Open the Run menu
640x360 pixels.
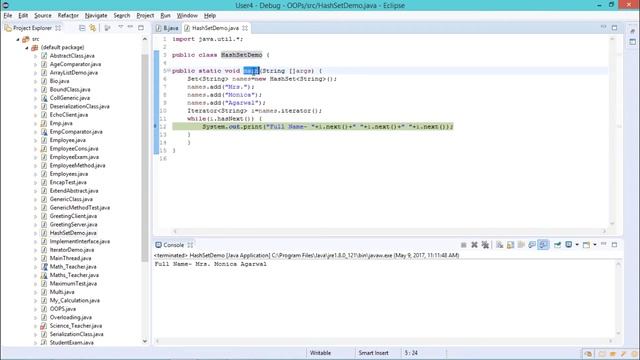pos(165,16)
